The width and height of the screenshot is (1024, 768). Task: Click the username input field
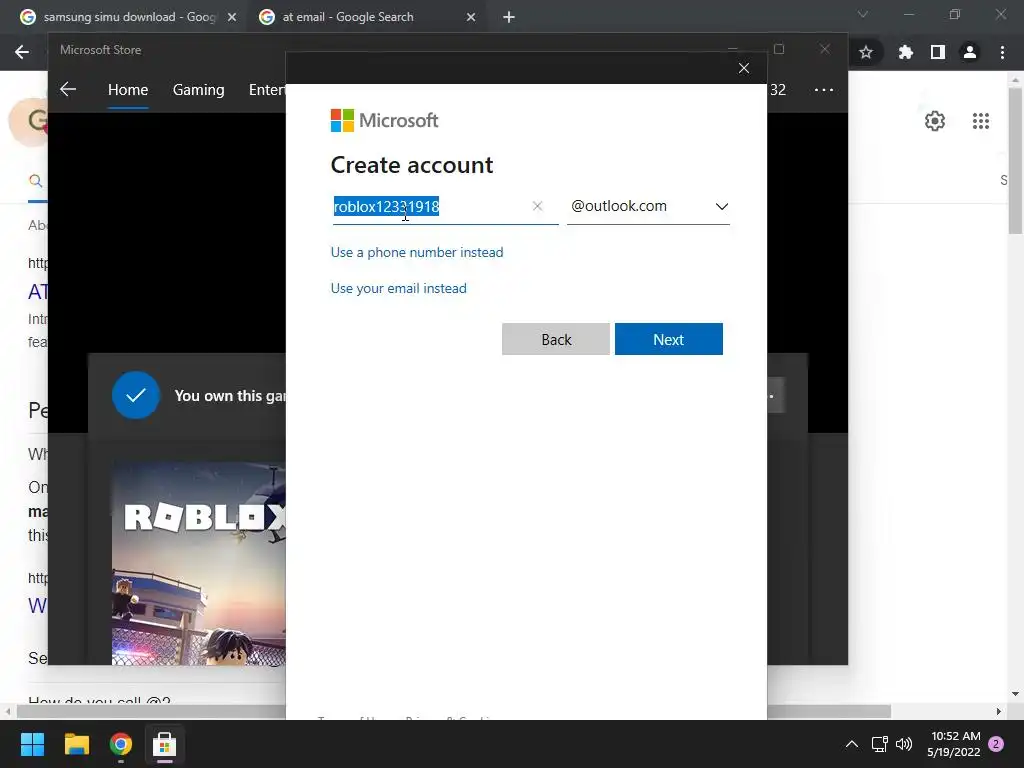[x=445, y=207]
